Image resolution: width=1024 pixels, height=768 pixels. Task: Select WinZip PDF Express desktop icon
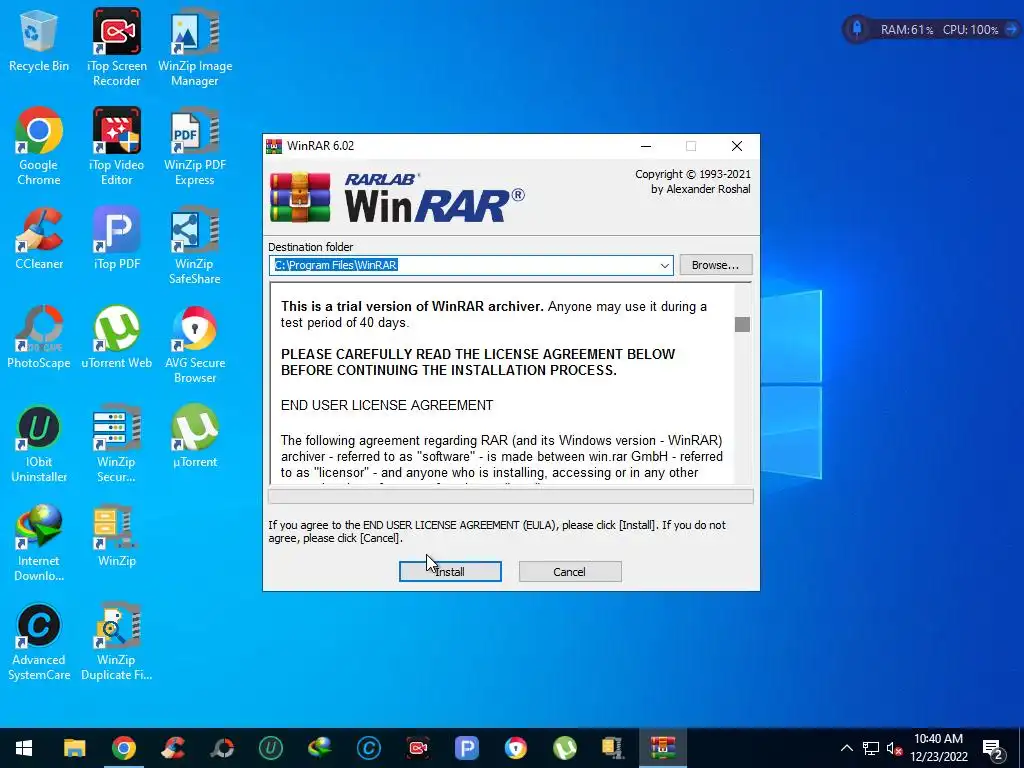point(195,146)
